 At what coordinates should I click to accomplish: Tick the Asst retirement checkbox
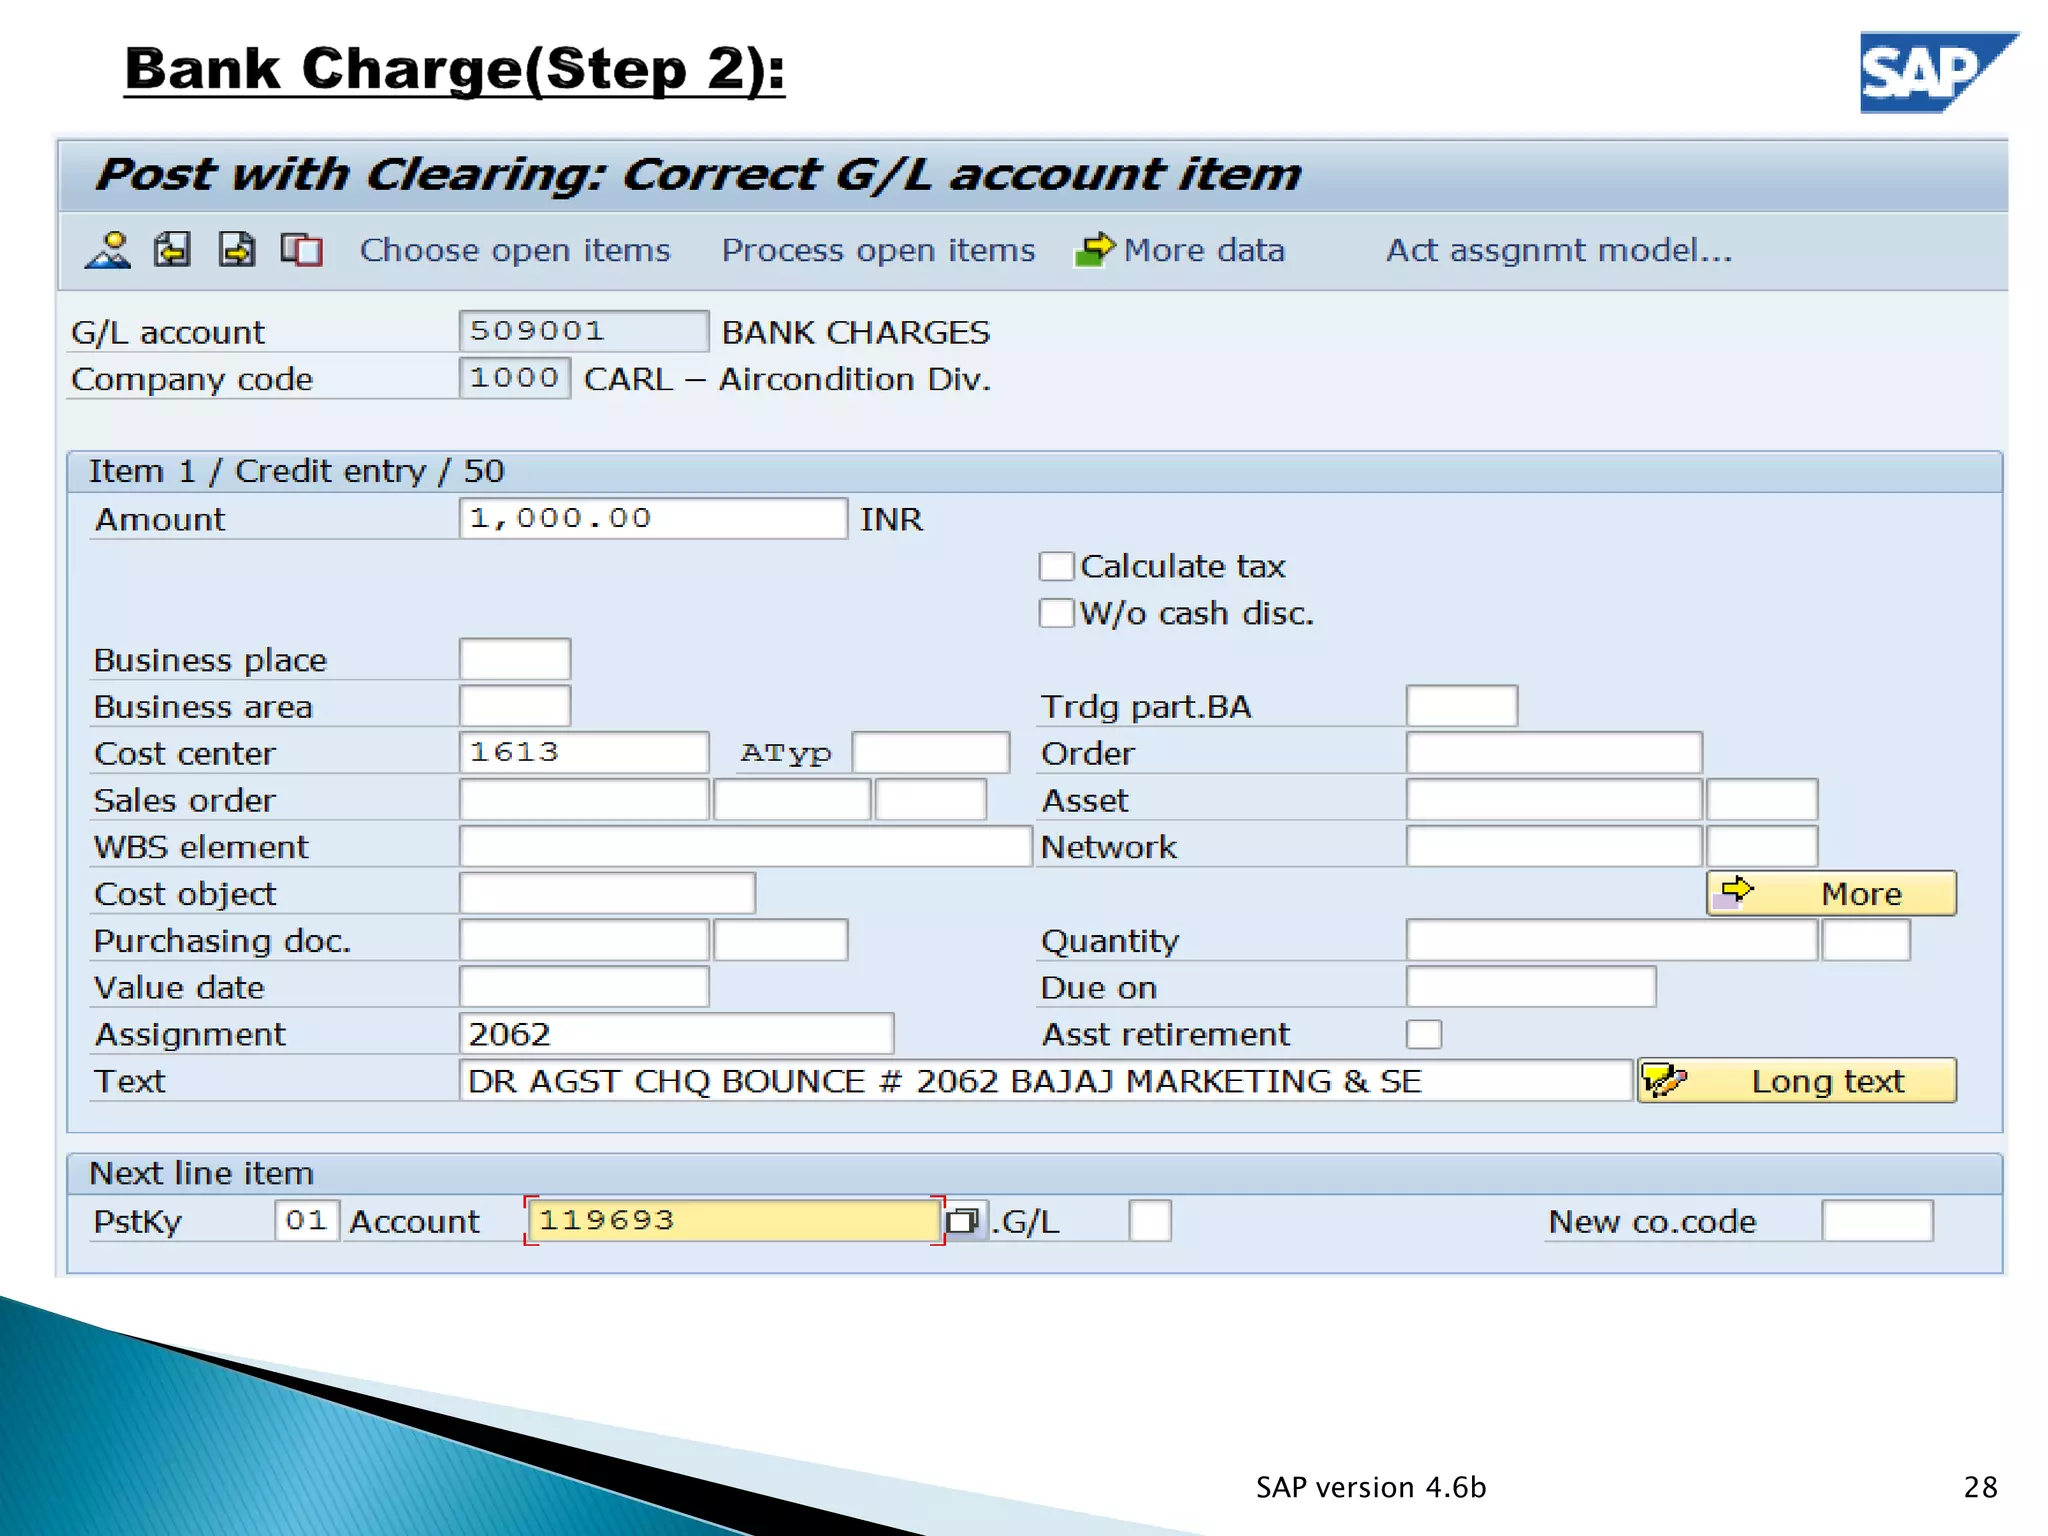(1424, 1034)
